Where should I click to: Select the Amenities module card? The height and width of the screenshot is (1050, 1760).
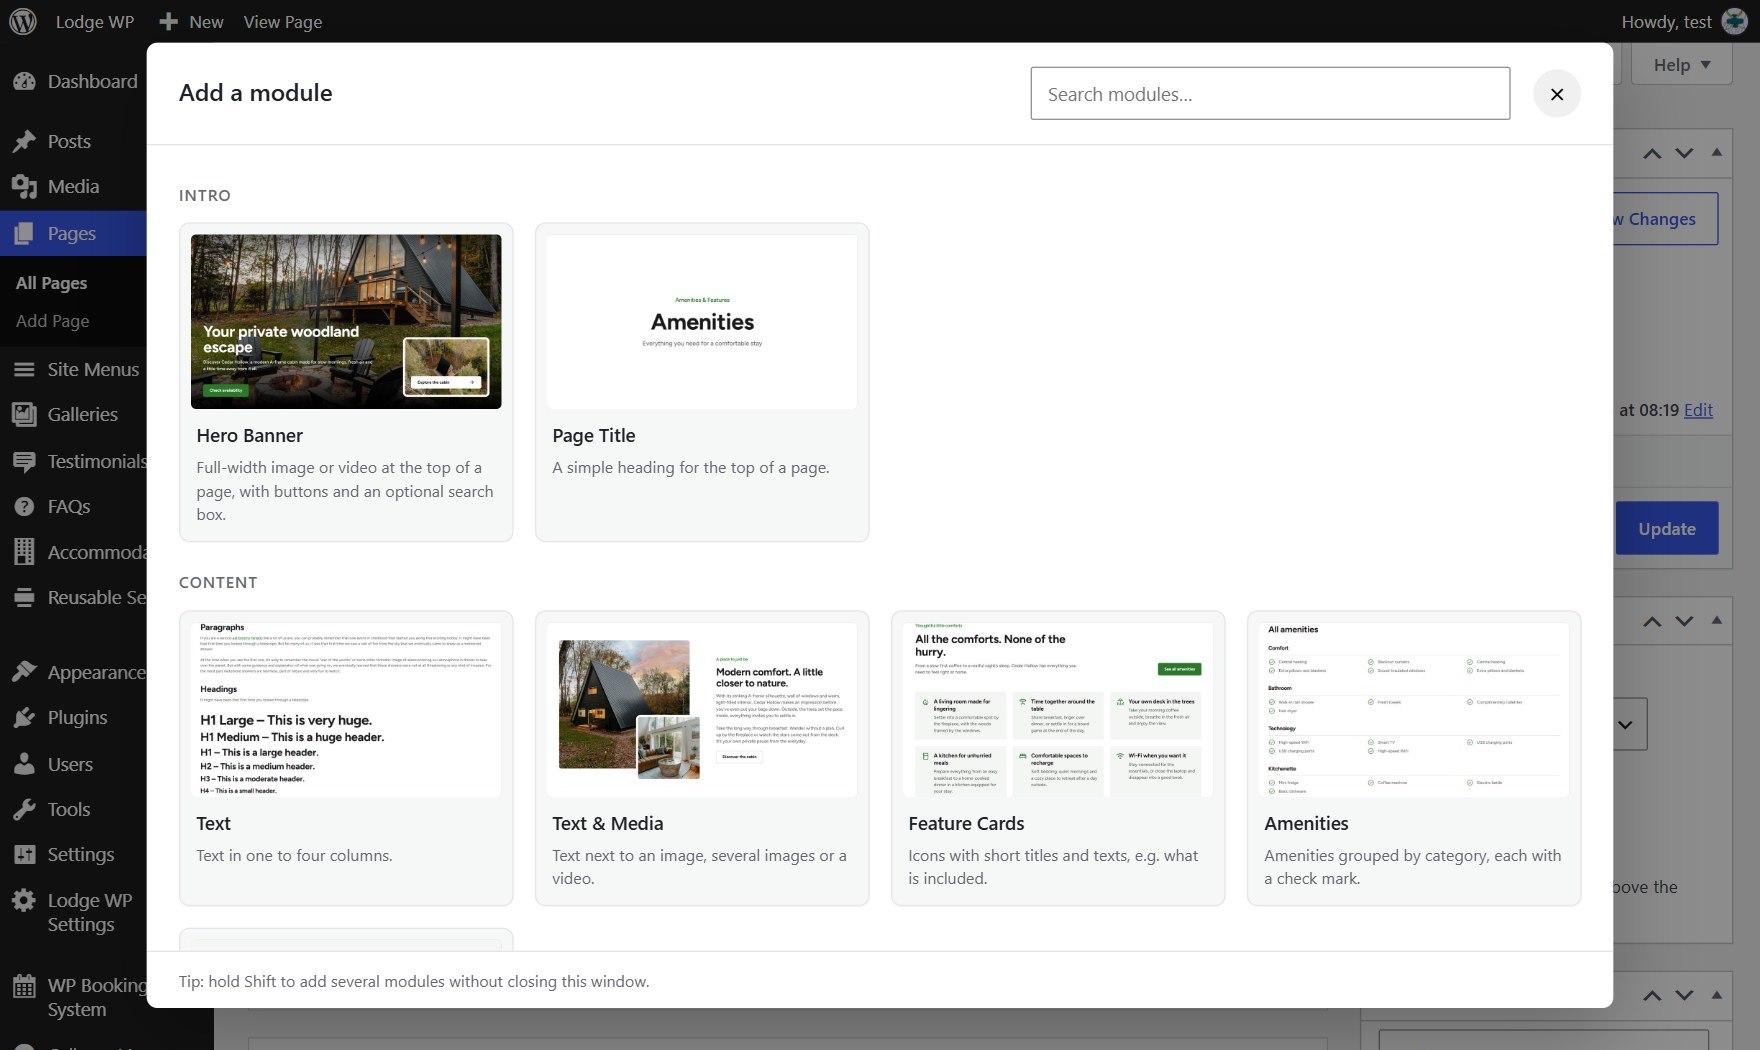point(1414,759)
